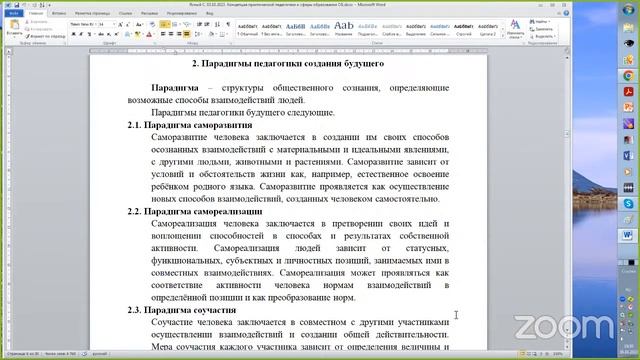Click the page count in the status bar
640x360 pixels.
click(x=23, y=354)
